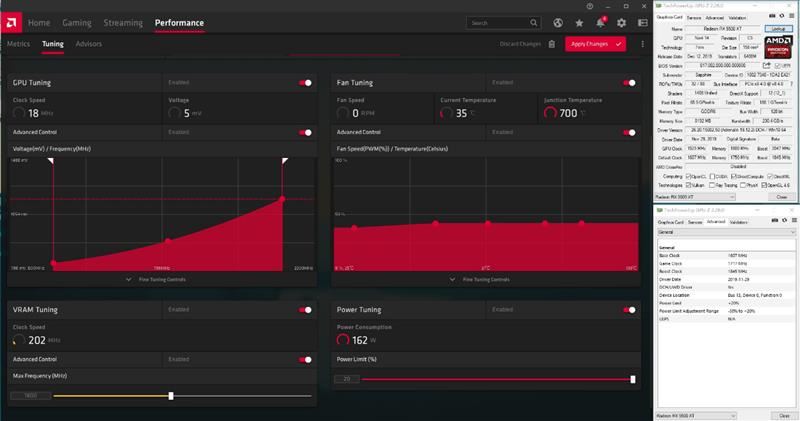Click the screenshot camera icon in lower GPU-Z
This screenshot has width=800, height=421.
point(774,220)
